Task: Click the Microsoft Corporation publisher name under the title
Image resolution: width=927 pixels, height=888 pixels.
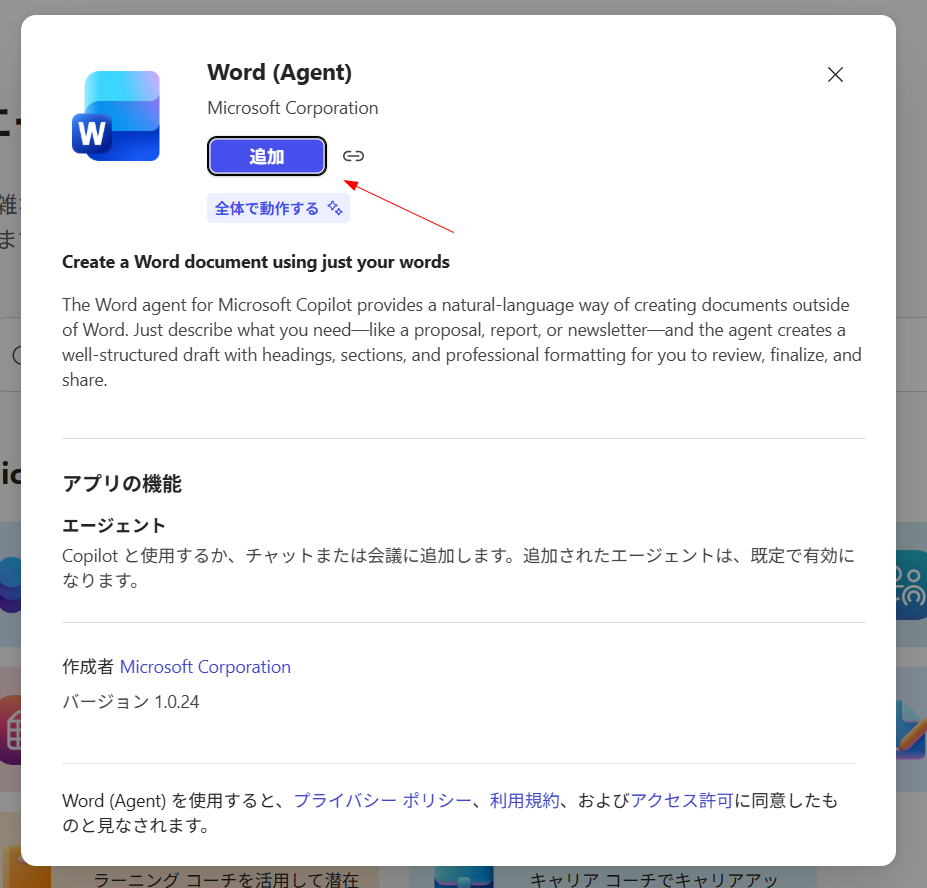Action: tap(292, 108)
